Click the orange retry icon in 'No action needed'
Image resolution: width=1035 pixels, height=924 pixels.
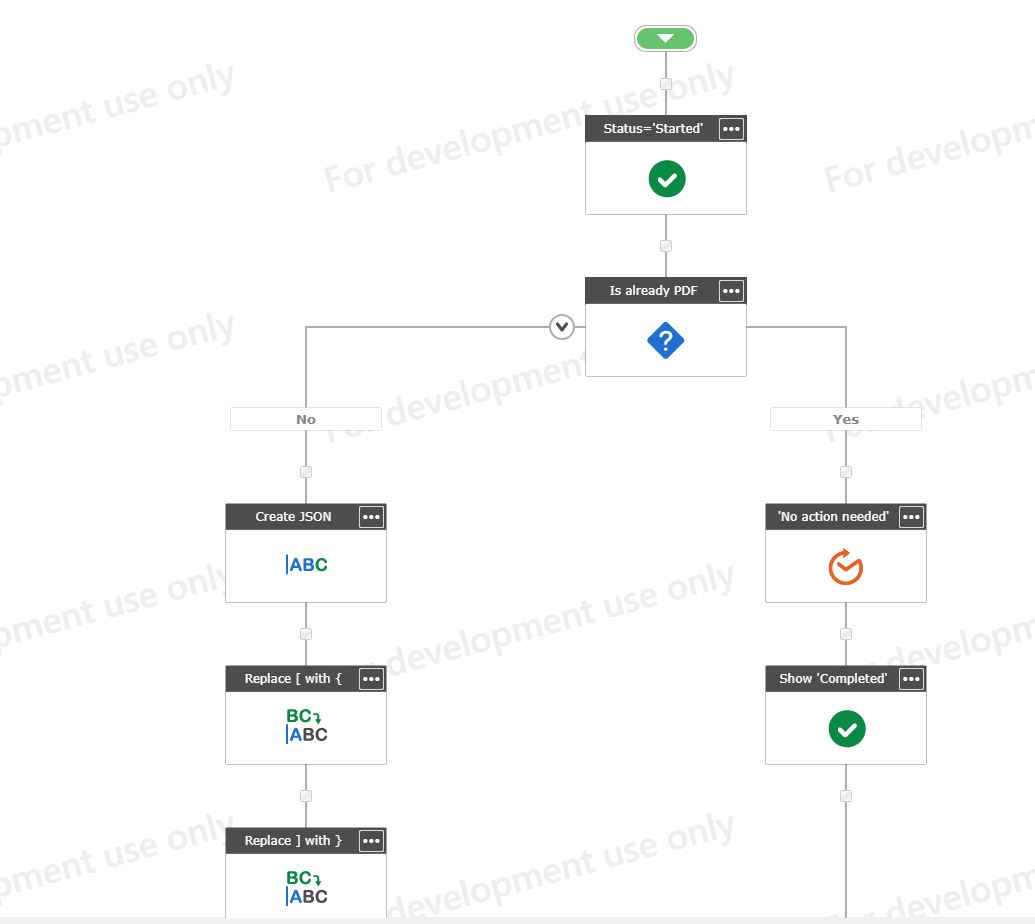pos(846,566)
